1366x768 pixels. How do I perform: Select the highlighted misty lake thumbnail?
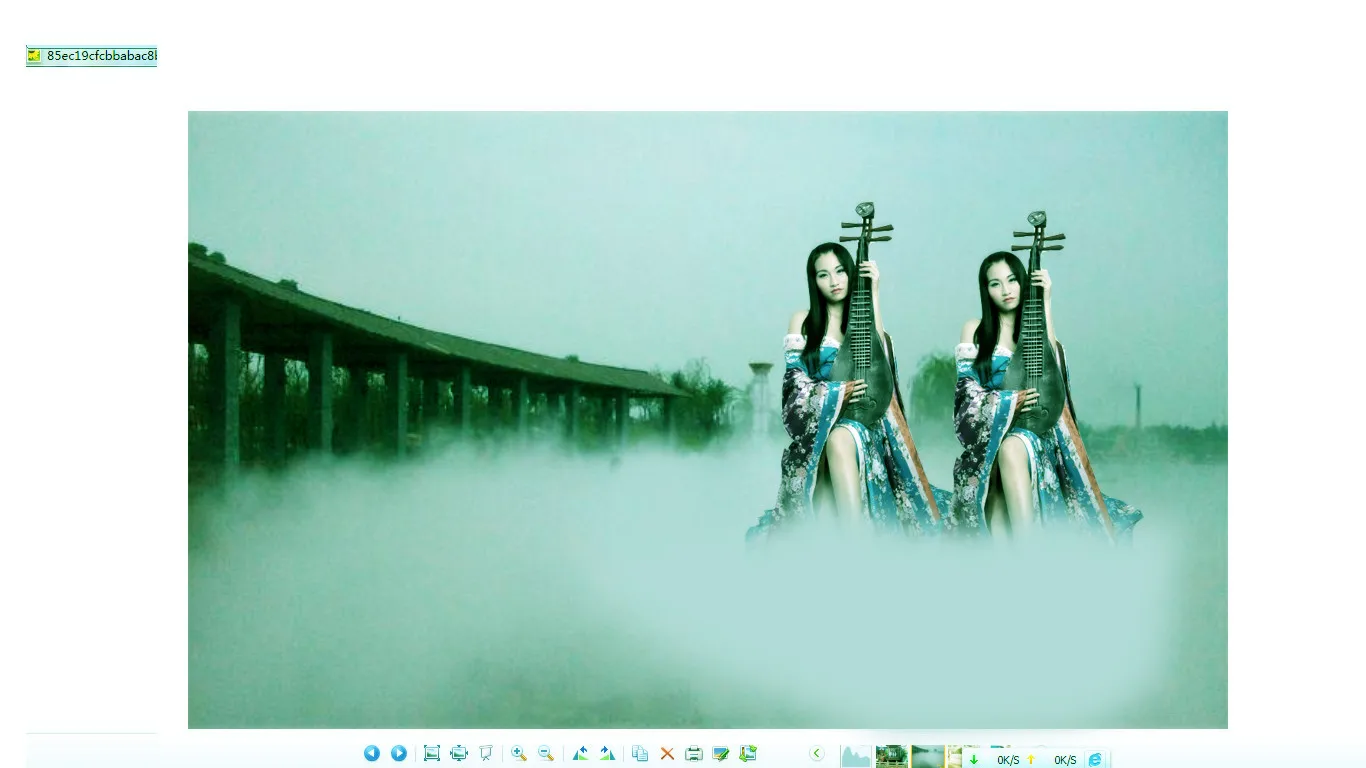tap(928, 757)
